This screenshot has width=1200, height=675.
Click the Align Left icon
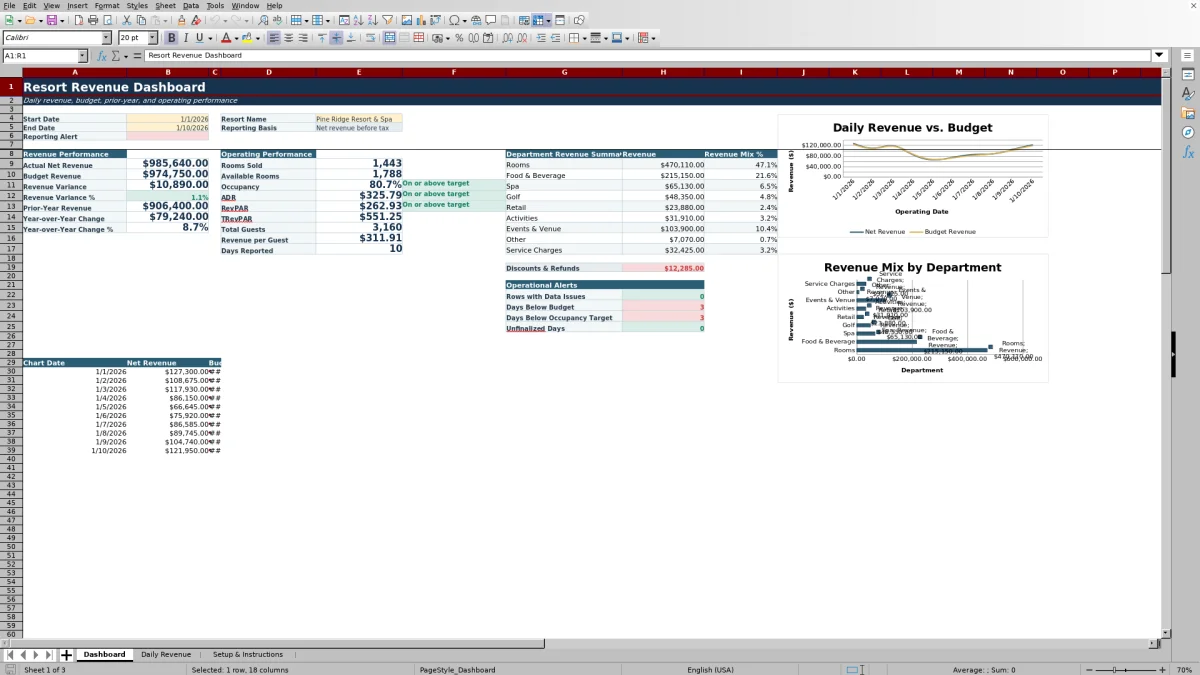pyautogui.click(x=274, y=38)
